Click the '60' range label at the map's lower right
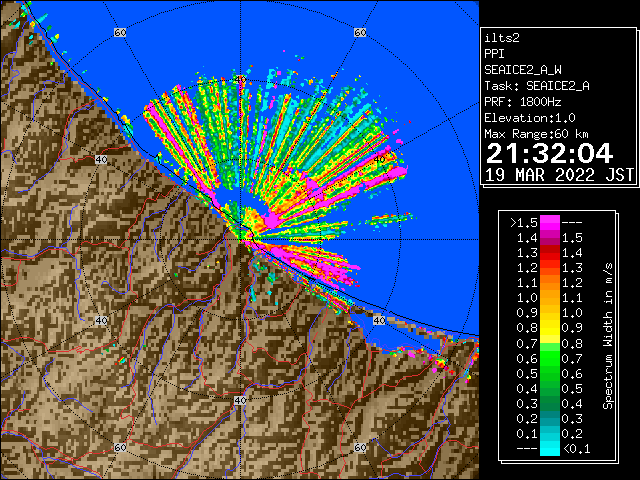640x480 pixels. [x=360, y=447]
